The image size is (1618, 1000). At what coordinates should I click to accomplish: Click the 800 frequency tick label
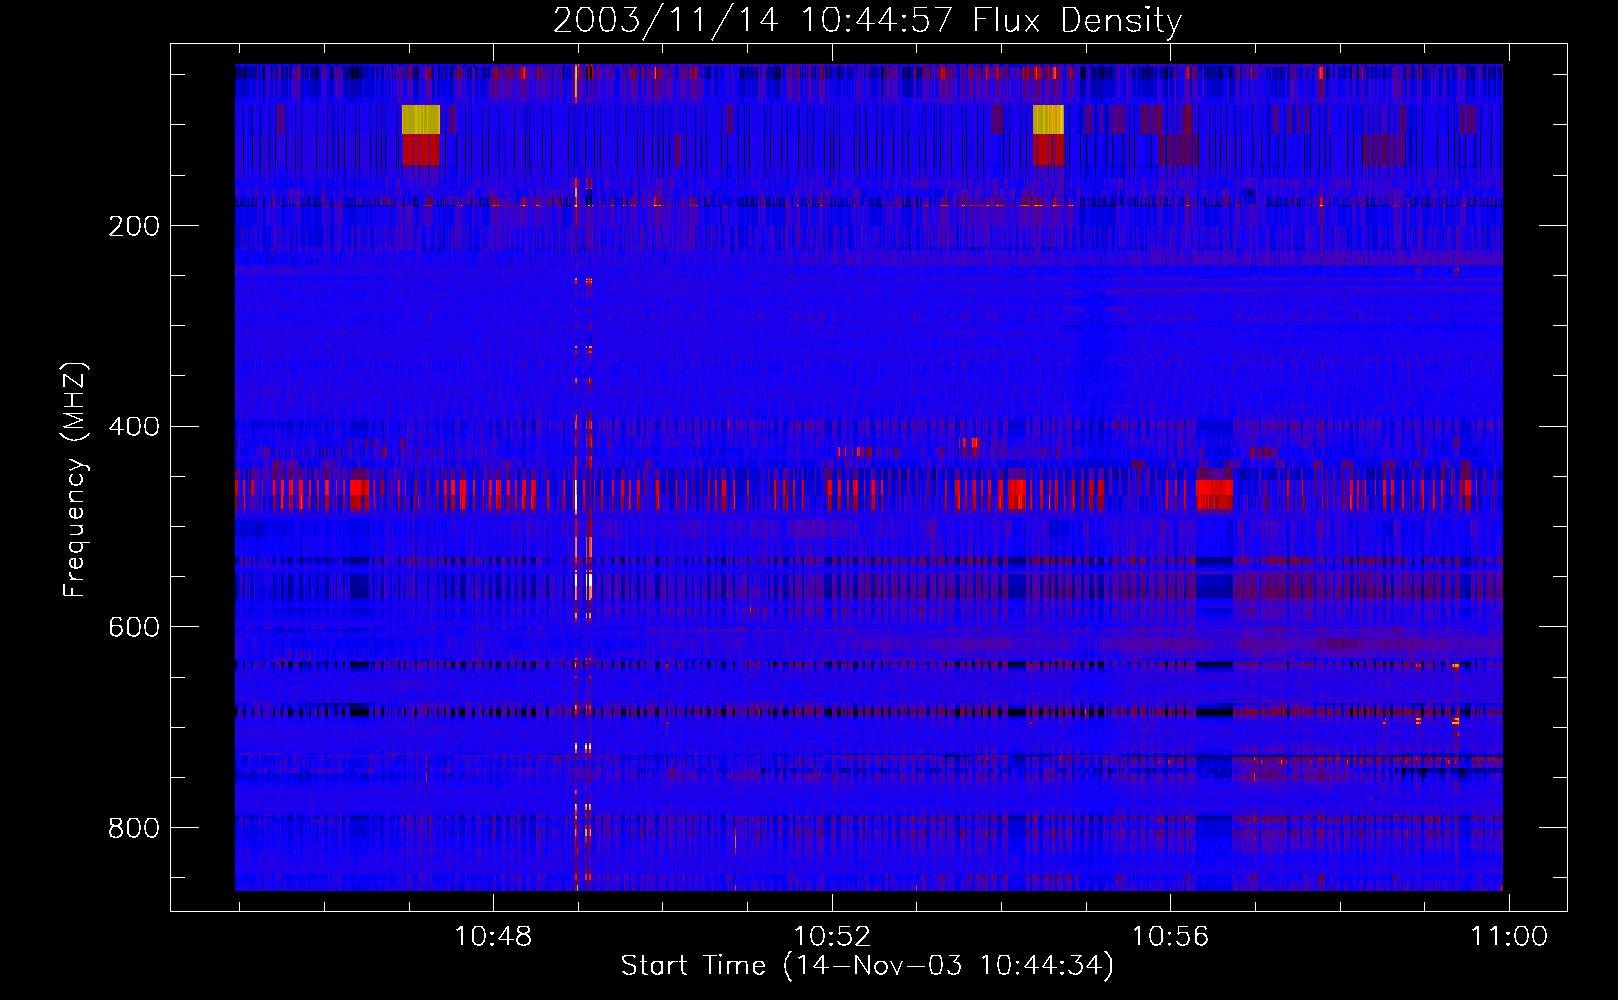(x=134, y=828)
